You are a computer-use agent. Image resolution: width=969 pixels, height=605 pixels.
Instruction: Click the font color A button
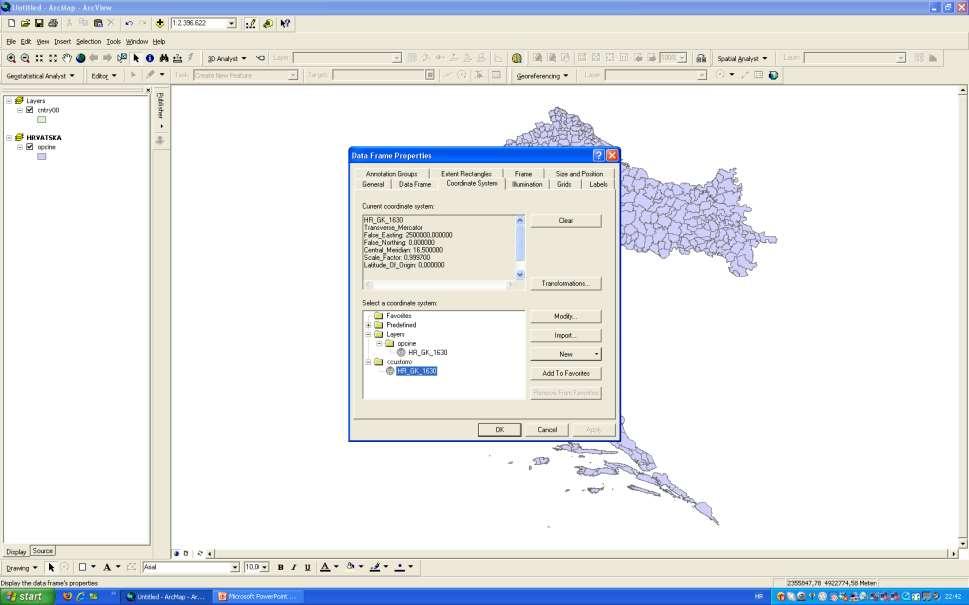(325, 567)
